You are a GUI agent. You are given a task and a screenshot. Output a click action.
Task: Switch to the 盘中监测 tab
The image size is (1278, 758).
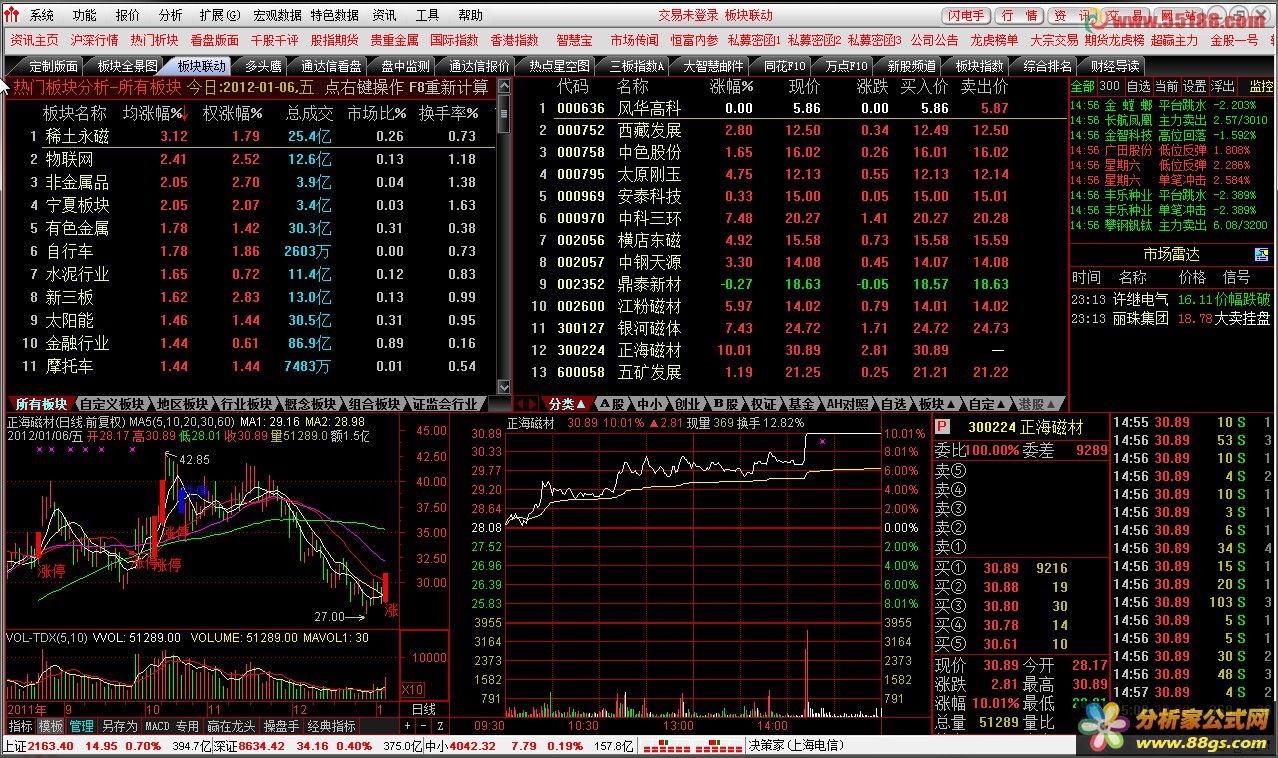(x=405, y=66)
